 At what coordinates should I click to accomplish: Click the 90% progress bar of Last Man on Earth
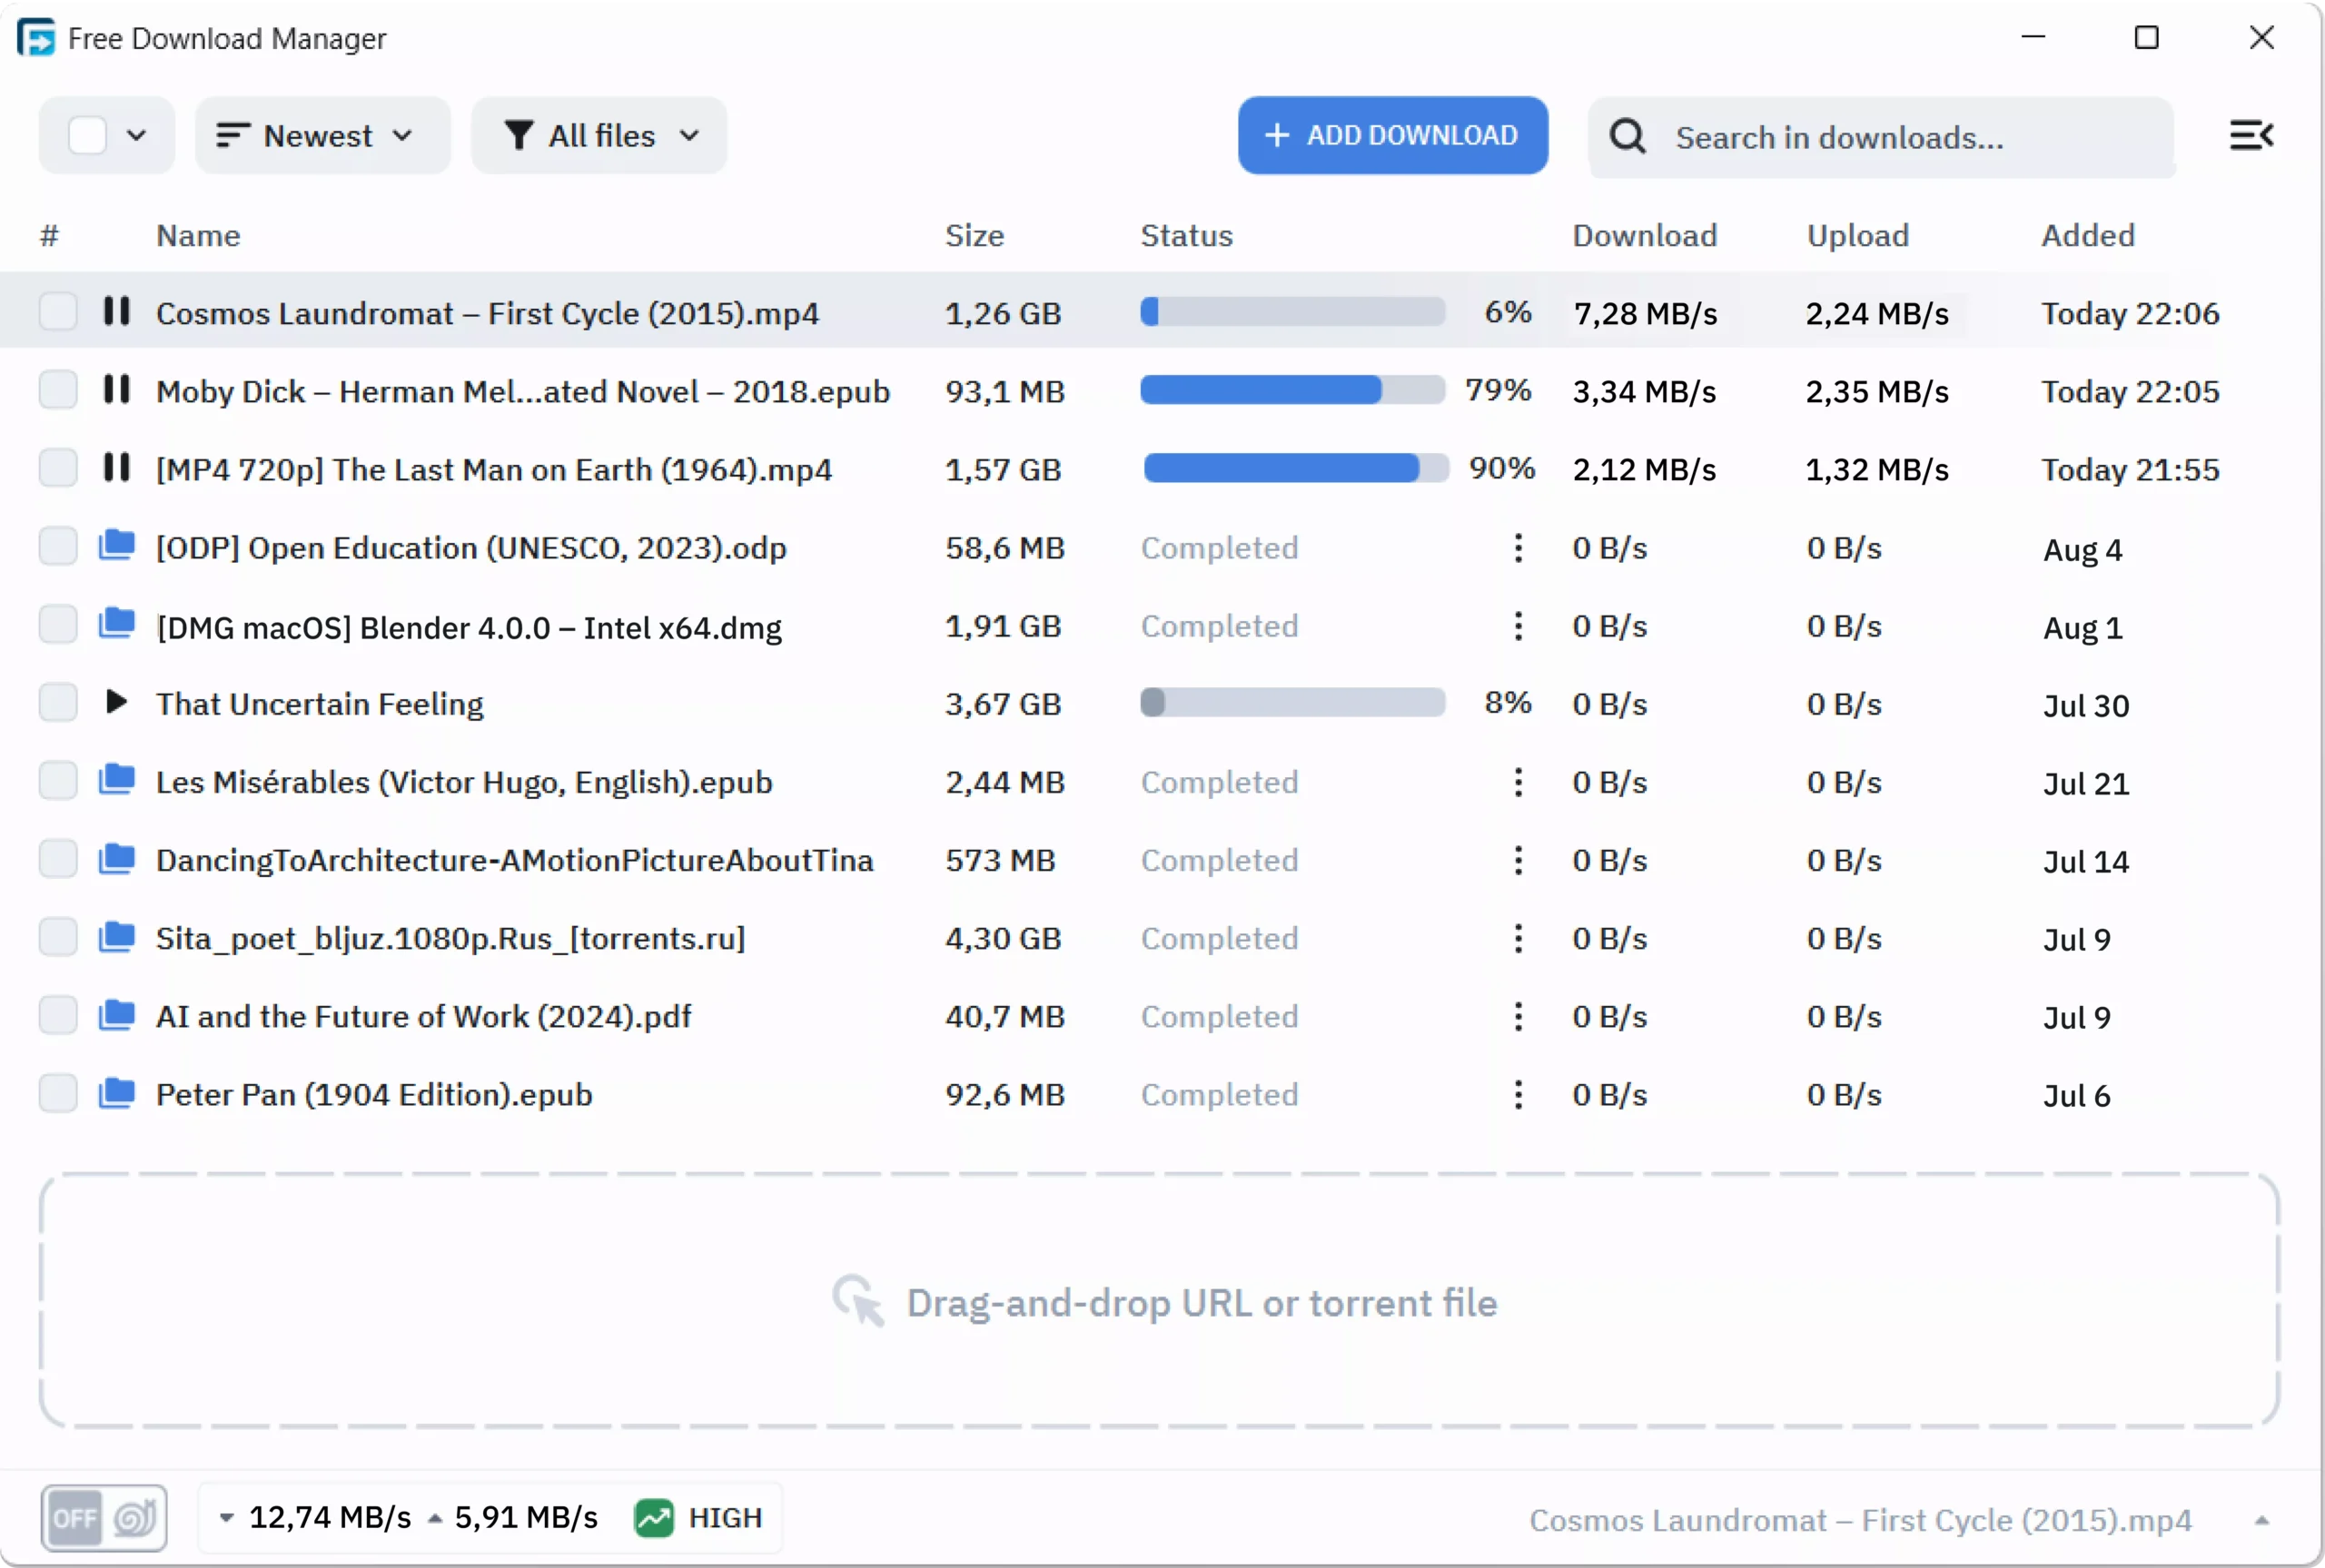click(x=1292, y=468)
